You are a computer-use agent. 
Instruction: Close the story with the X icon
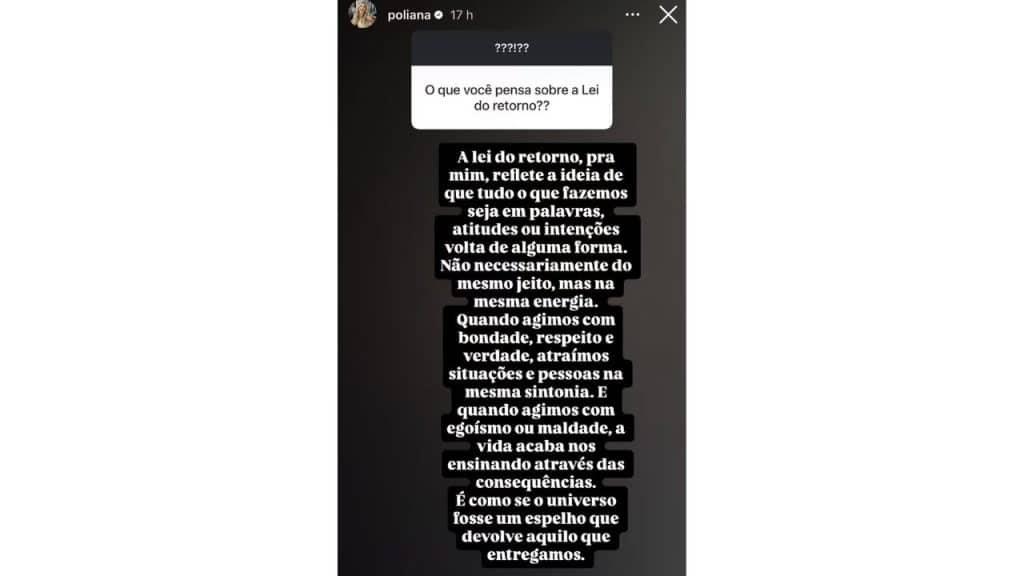pyautogui.click(x=668, y=15)
